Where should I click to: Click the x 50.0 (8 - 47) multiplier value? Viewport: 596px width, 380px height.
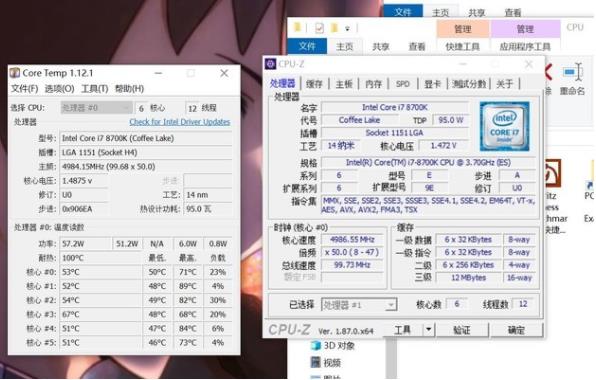(352, 252)
